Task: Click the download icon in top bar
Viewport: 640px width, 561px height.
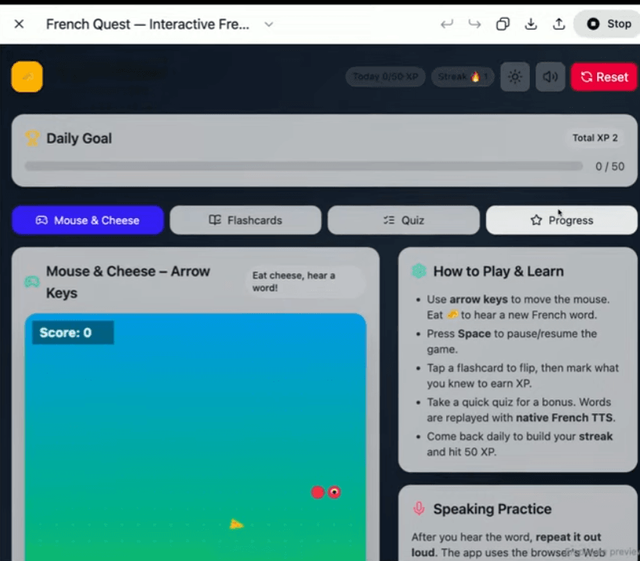Action: [x=531, y=24]
